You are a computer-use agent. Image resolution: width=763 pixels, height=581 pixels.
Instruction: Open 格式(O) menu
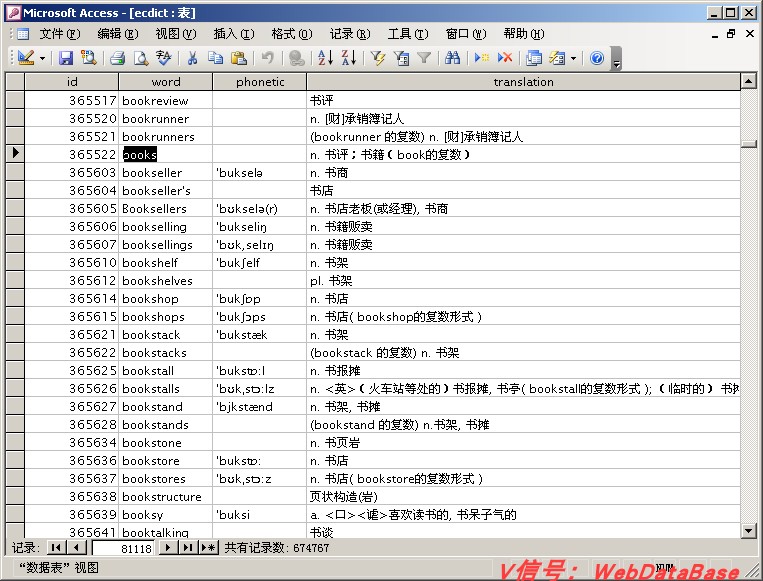[292, 34]
